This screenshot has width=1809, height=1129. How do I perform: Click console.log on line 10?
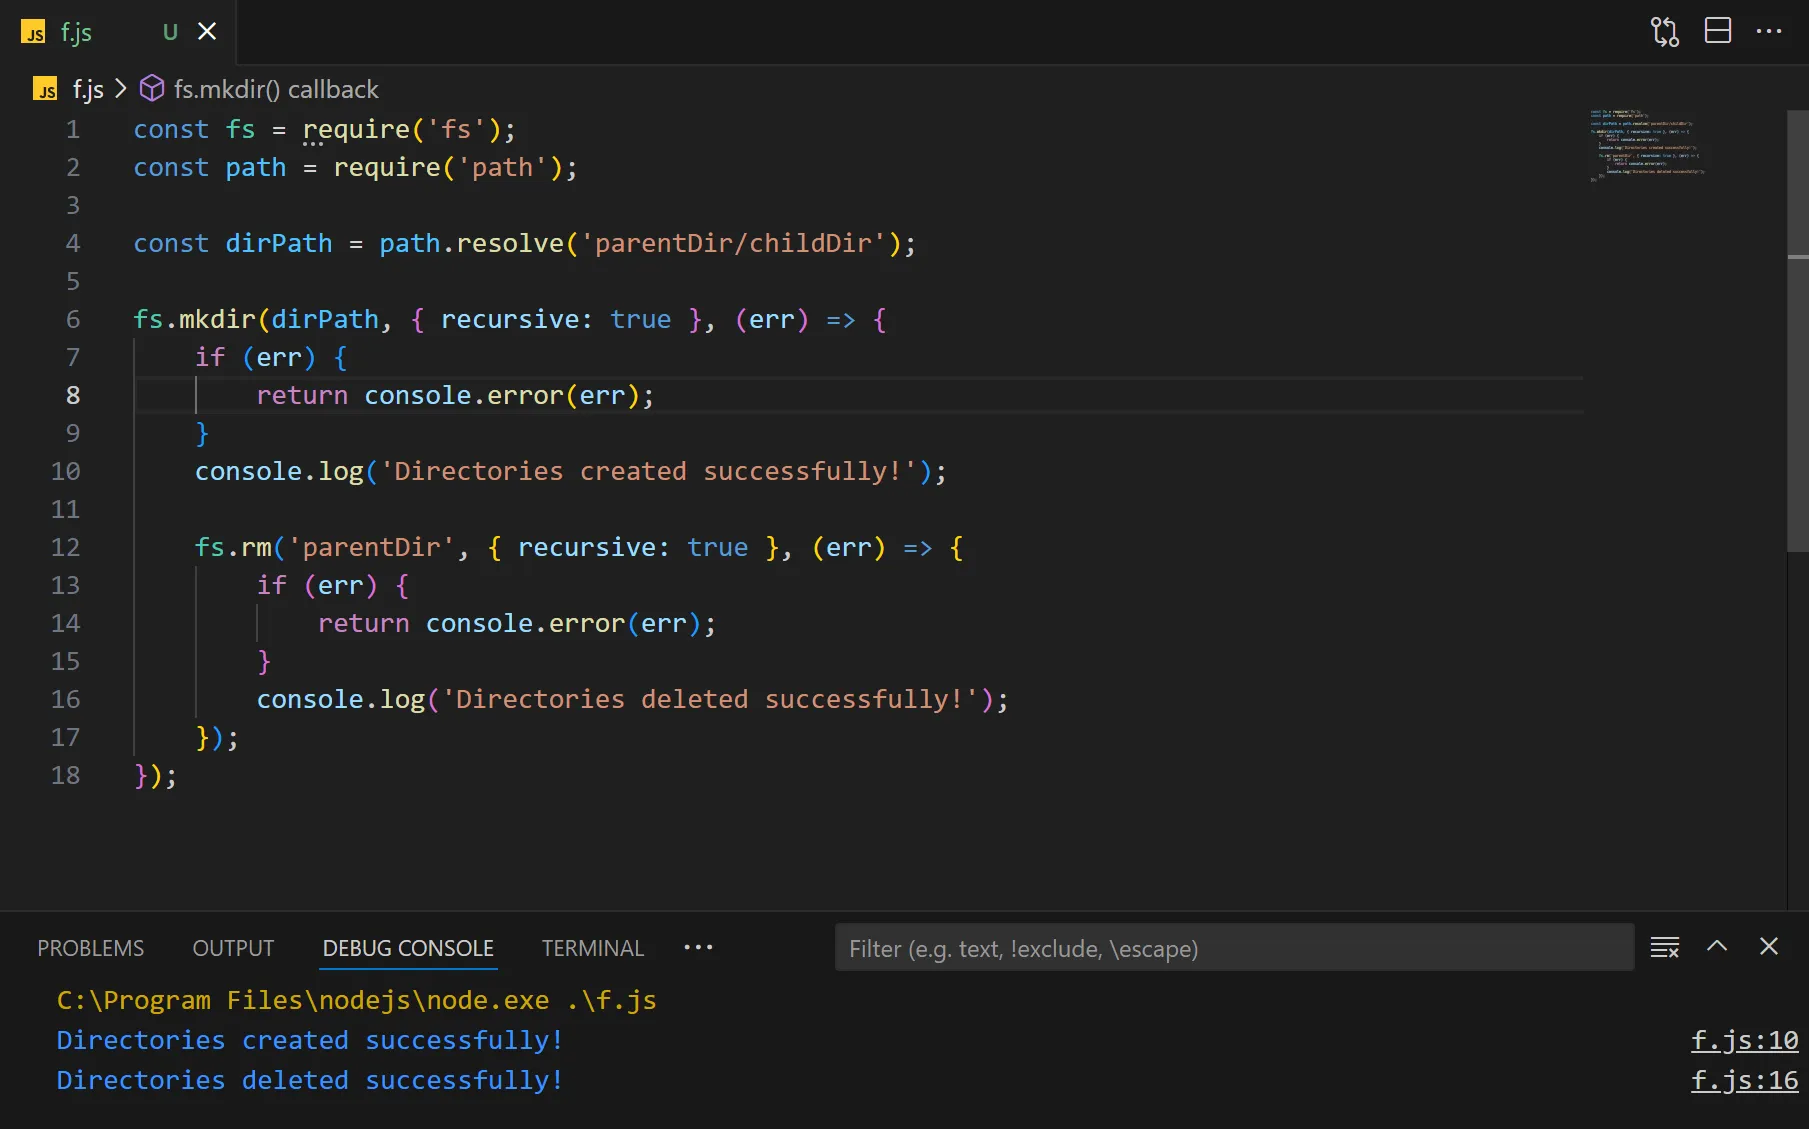pos(279,472)
